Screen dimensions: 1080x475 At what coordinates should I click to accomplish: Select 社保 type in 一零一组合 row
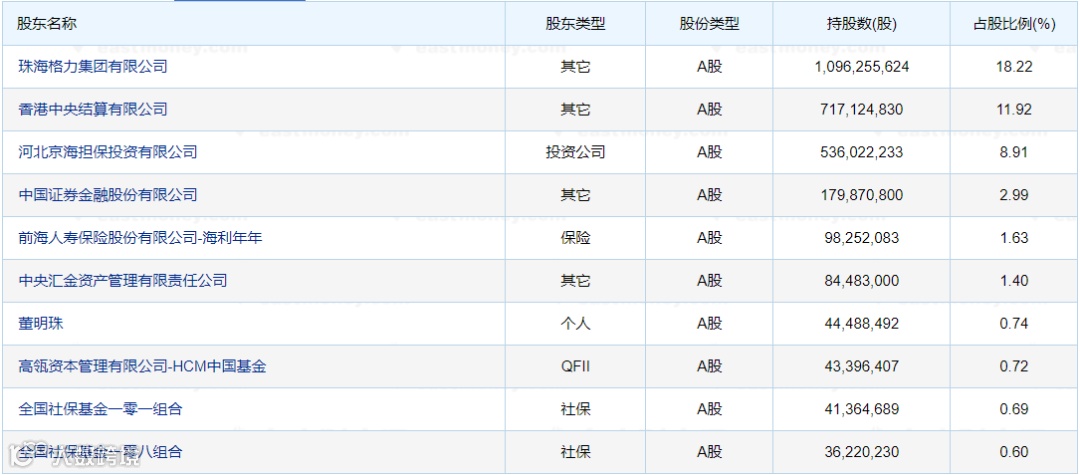pyautogui.click(x=575, y=409)
